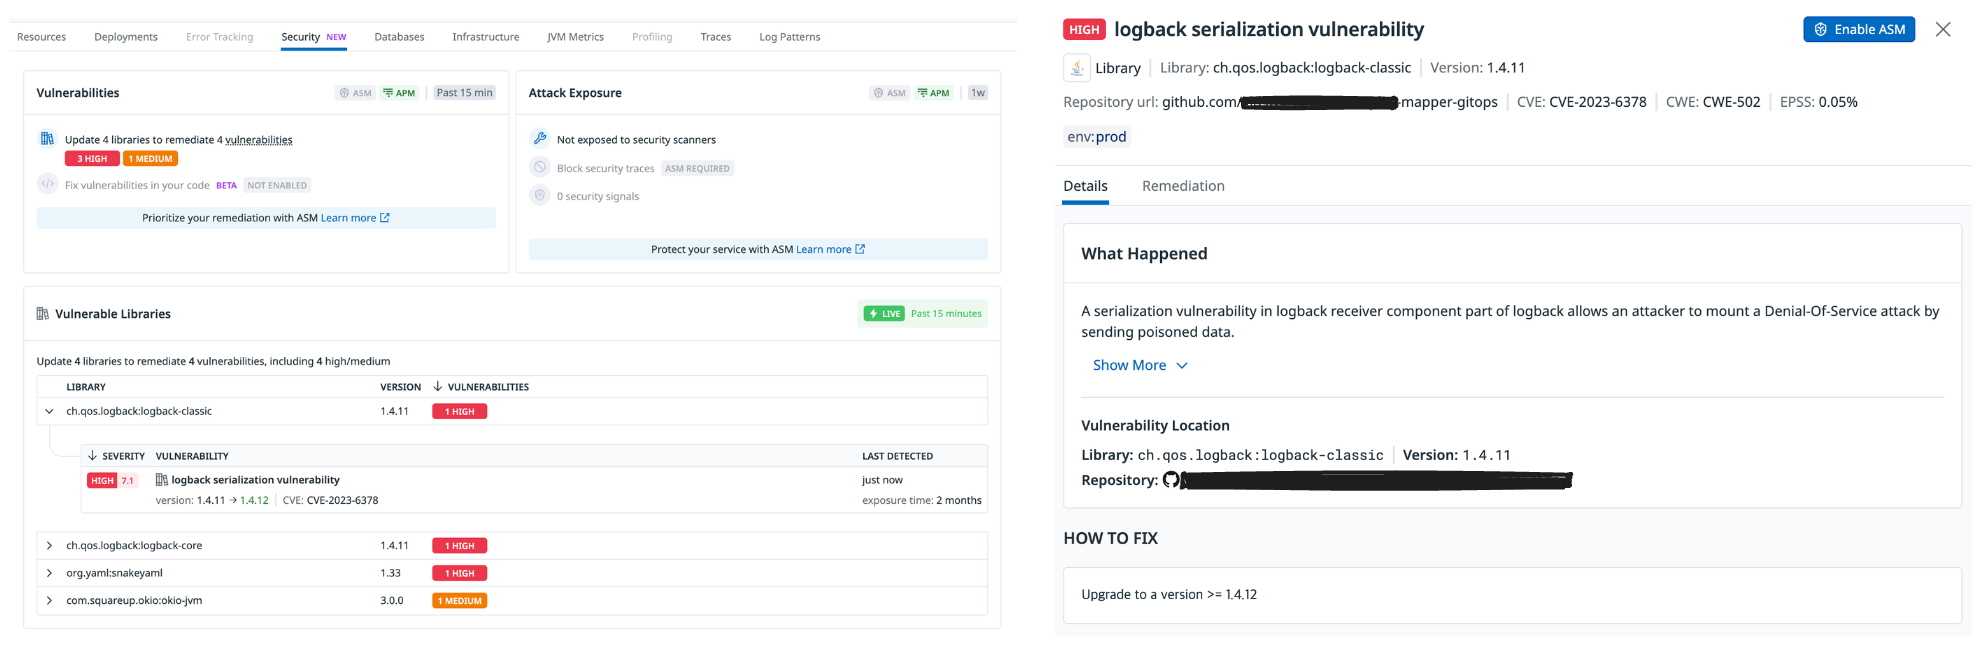Open the Profiling tab
The width and height of the screenshot is (1982, 653).
click(652, 37)
